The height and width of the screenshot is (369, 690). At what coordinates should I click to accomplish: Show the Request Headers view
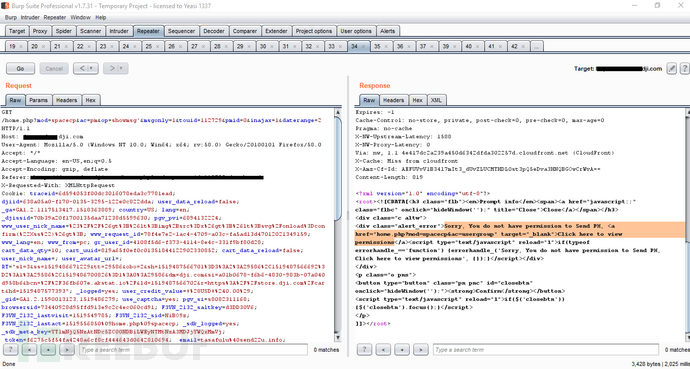click(67, 100)
